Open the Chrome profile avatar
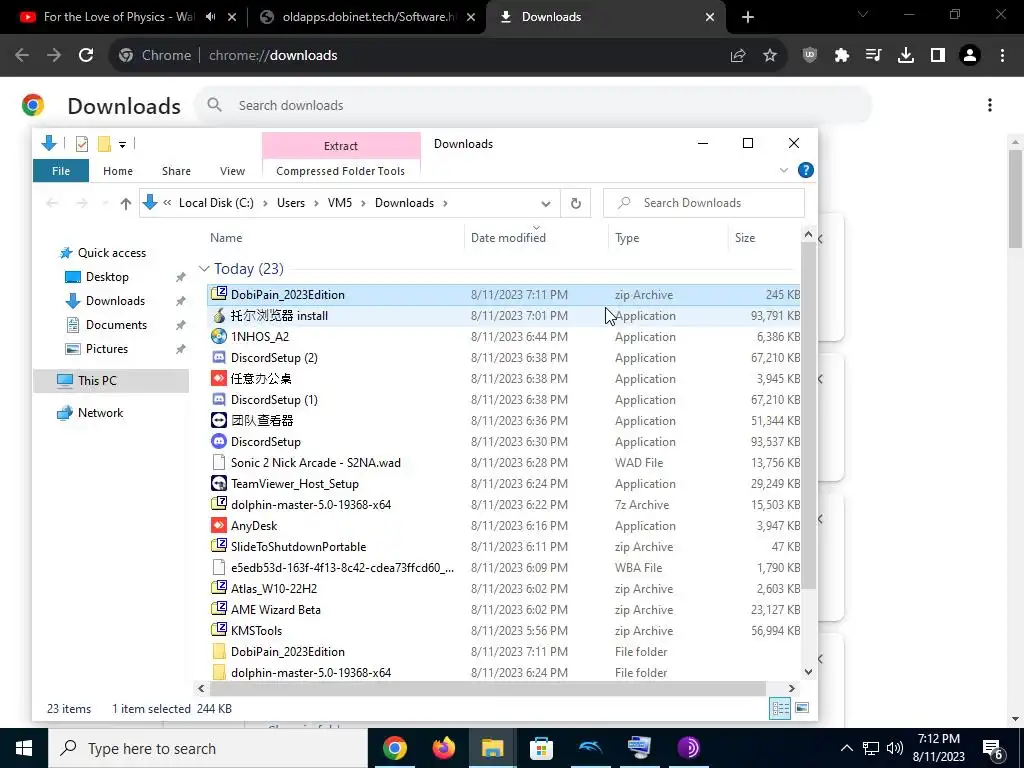1024x768 pixels. pos(970,56)
